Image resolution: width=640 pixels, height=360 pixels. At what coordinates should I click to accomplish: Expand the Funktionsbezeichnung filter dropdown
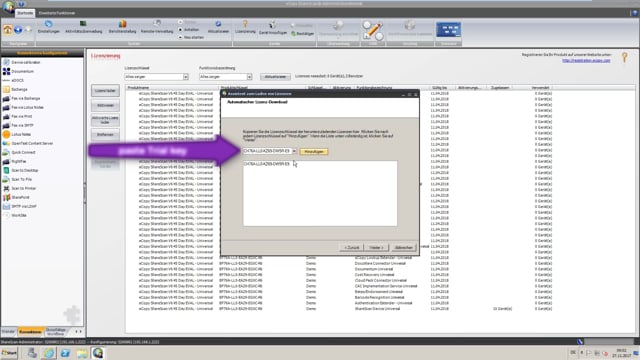point(249,77)
